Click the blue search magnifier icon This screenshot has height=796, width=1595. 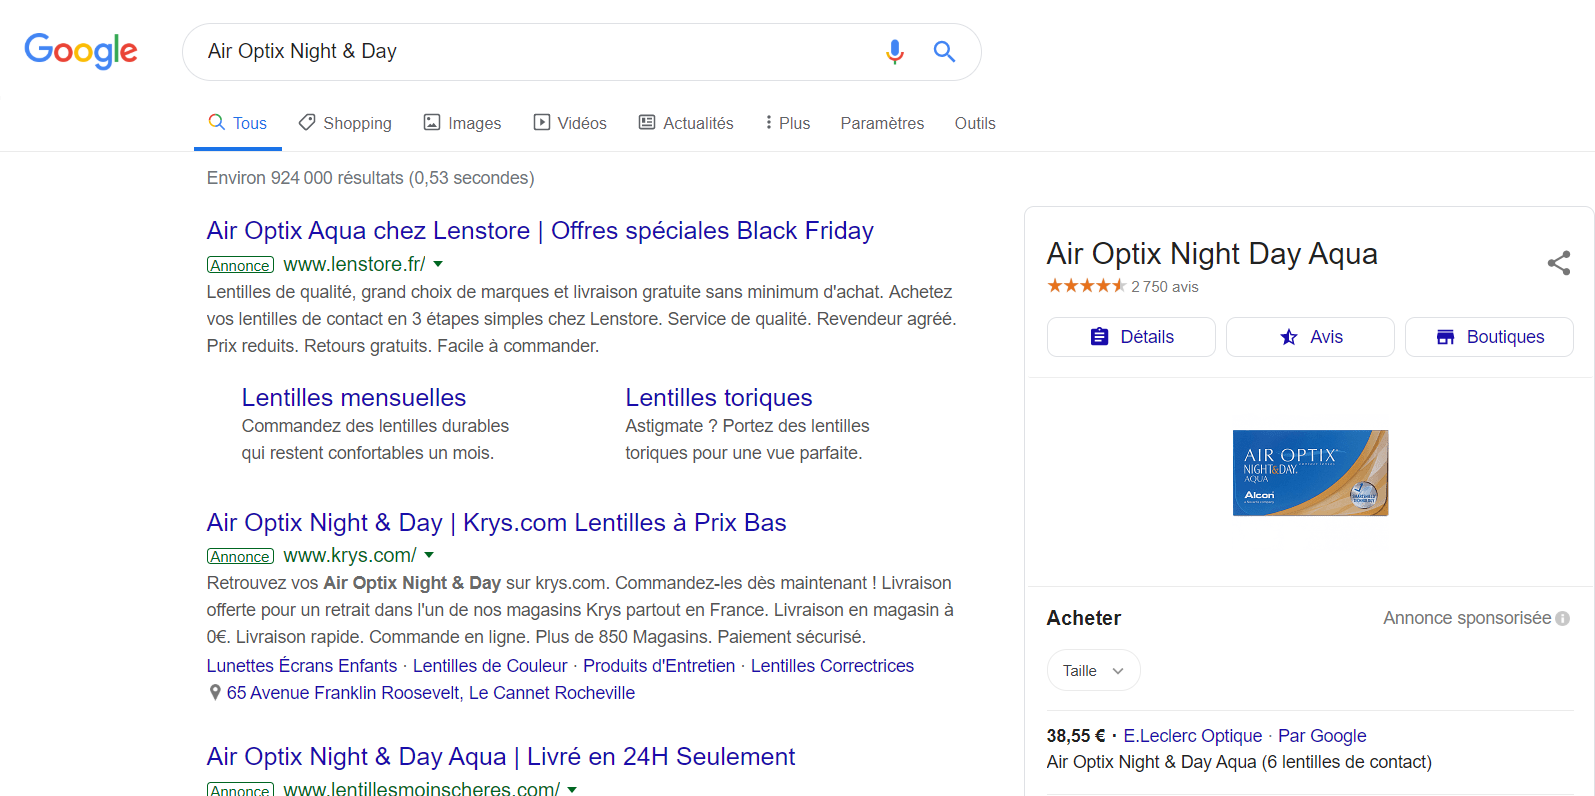pyautogui.click(x=944, y=51)
